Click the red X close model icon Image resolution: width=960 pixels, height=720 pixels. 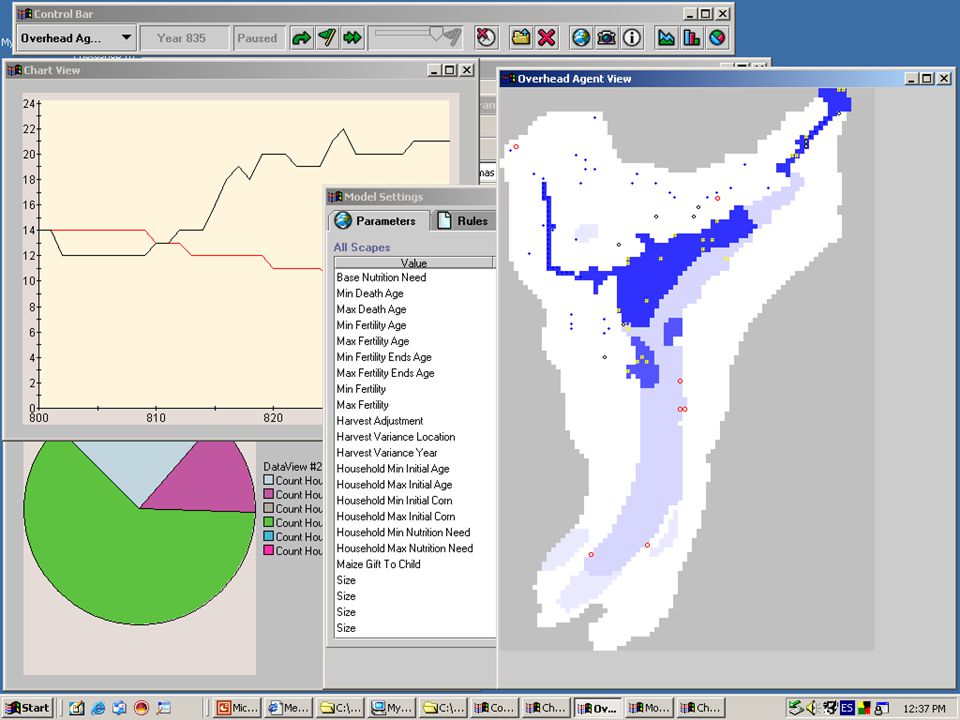(x=547, y=38)
